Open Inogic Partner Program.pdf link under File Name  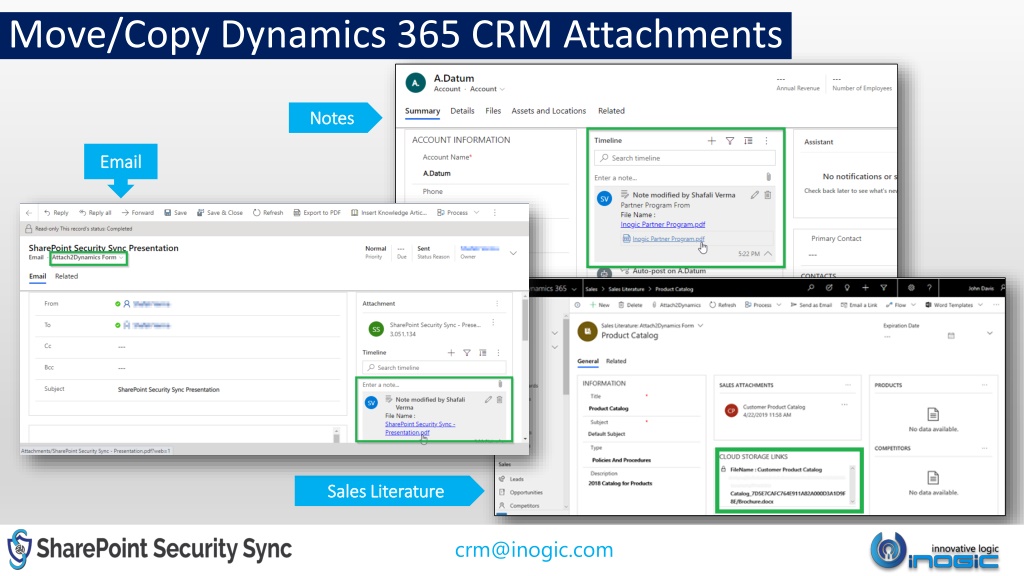coord(663,225)
